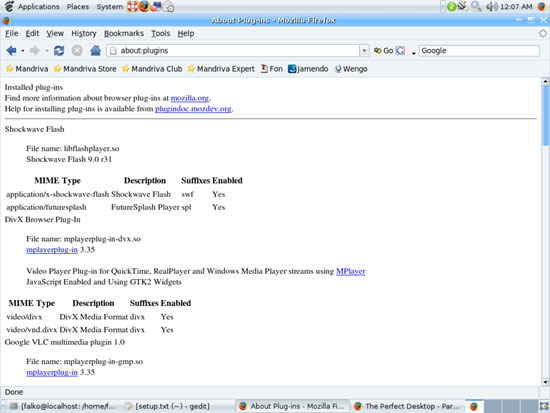550x413 pixels.
Task: Click the 12:07 AM clock
Action: click(516, 7)
